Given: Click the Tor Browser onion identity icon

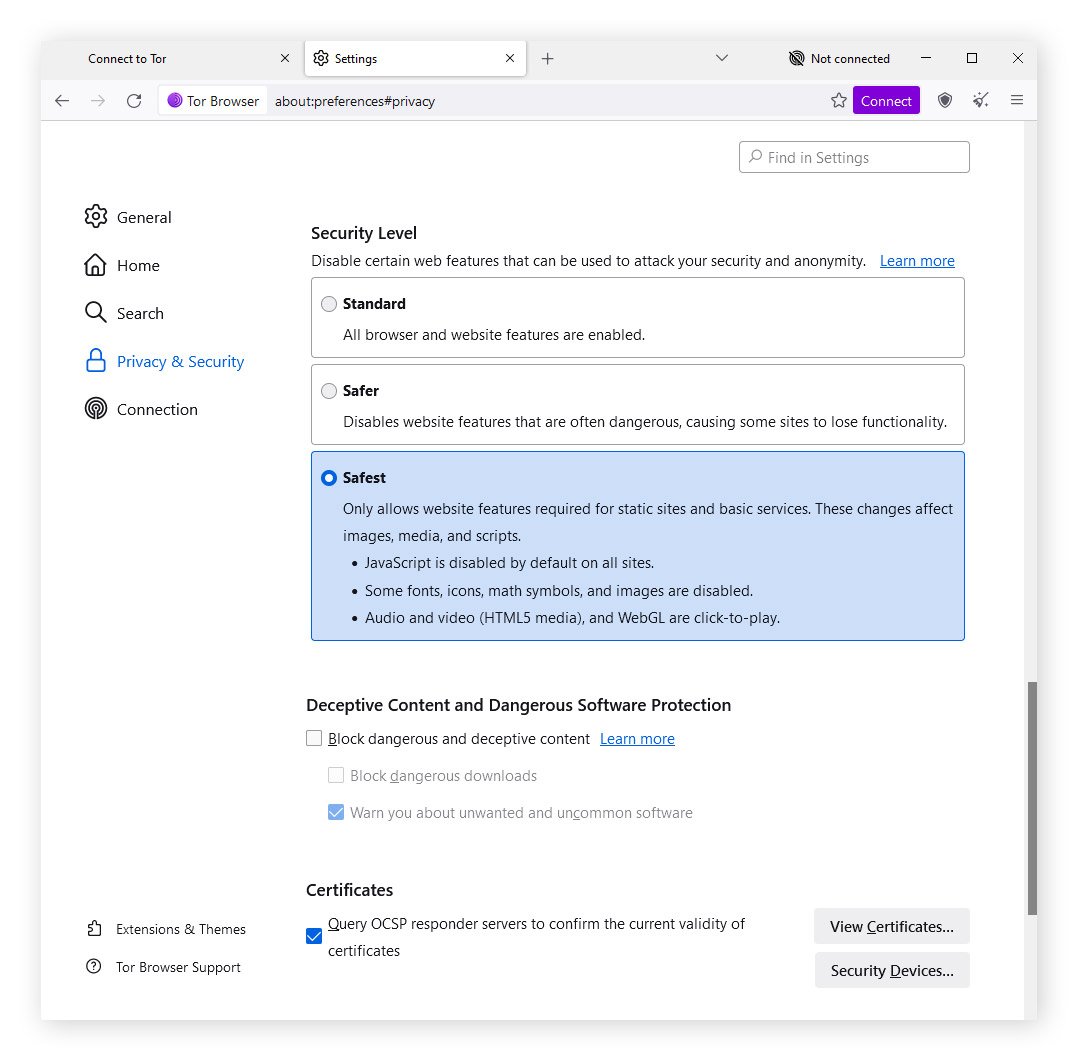Looking at the screenshot, I should click(175, 100).
